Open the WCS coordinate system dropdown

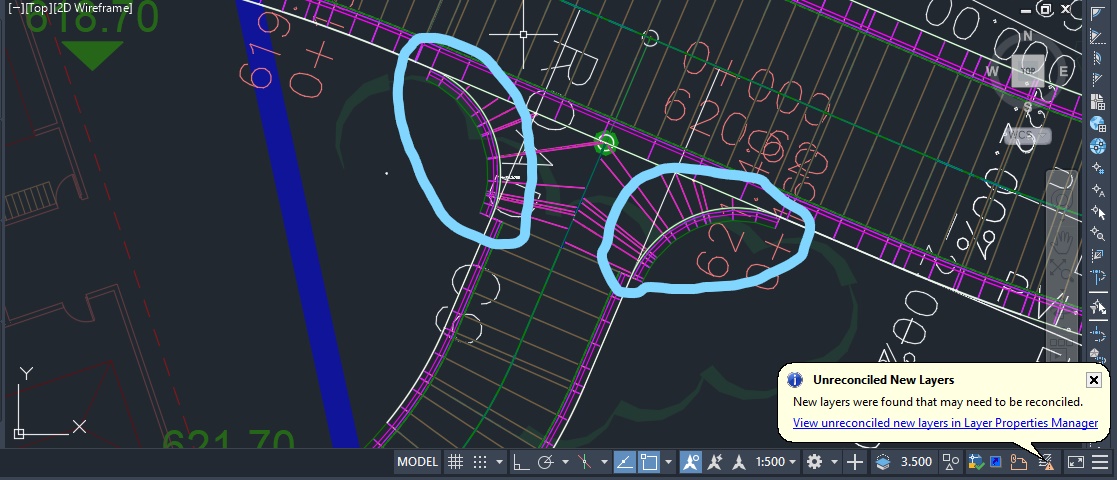[x=1027, y=135]
